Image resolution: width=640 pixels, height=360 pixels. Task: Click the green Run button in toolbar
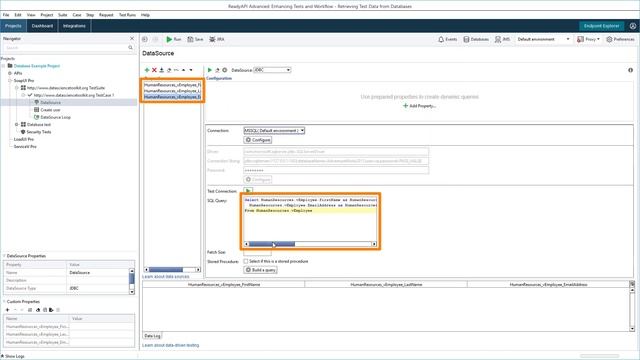point(173,39)
